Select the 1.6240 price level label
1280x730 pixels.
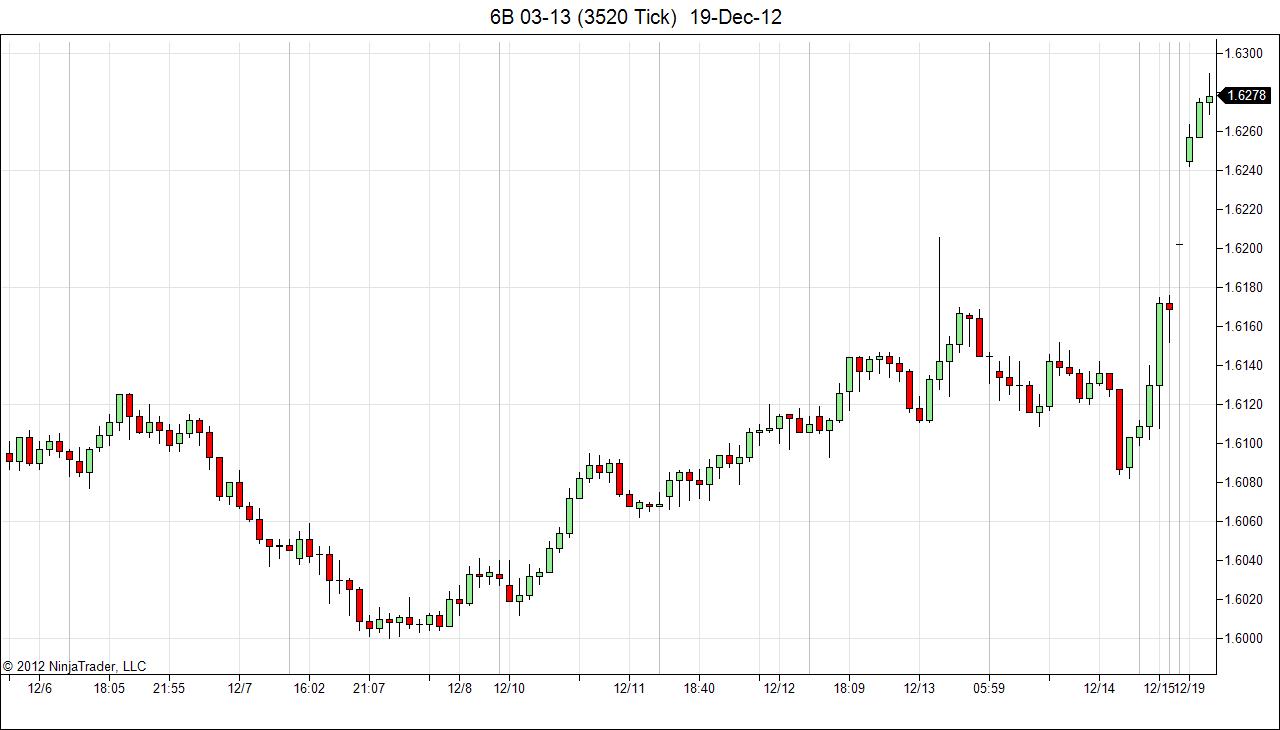pos(1245,170)
